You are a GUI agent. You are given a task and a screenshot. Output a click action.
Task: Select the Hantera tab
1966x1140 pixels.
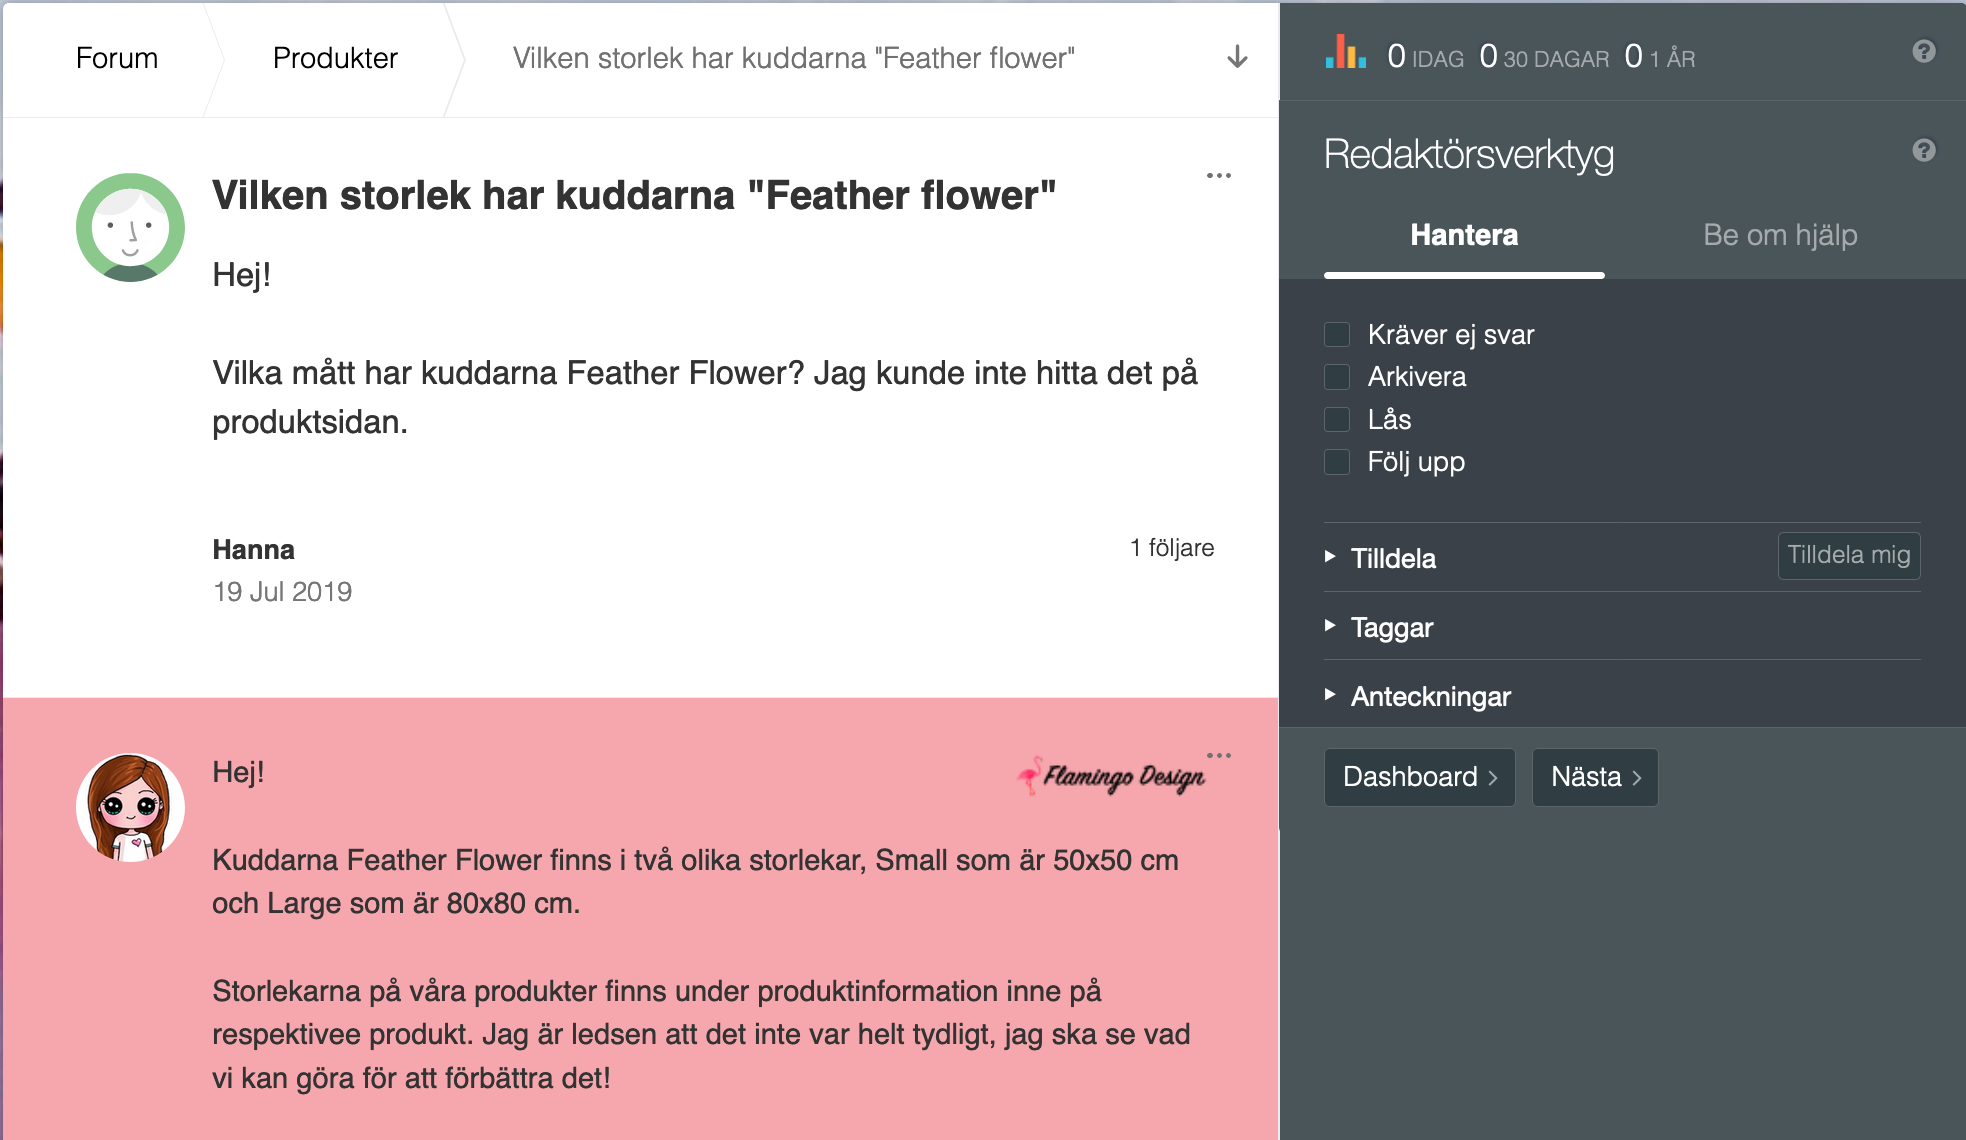pos(1463,235)
